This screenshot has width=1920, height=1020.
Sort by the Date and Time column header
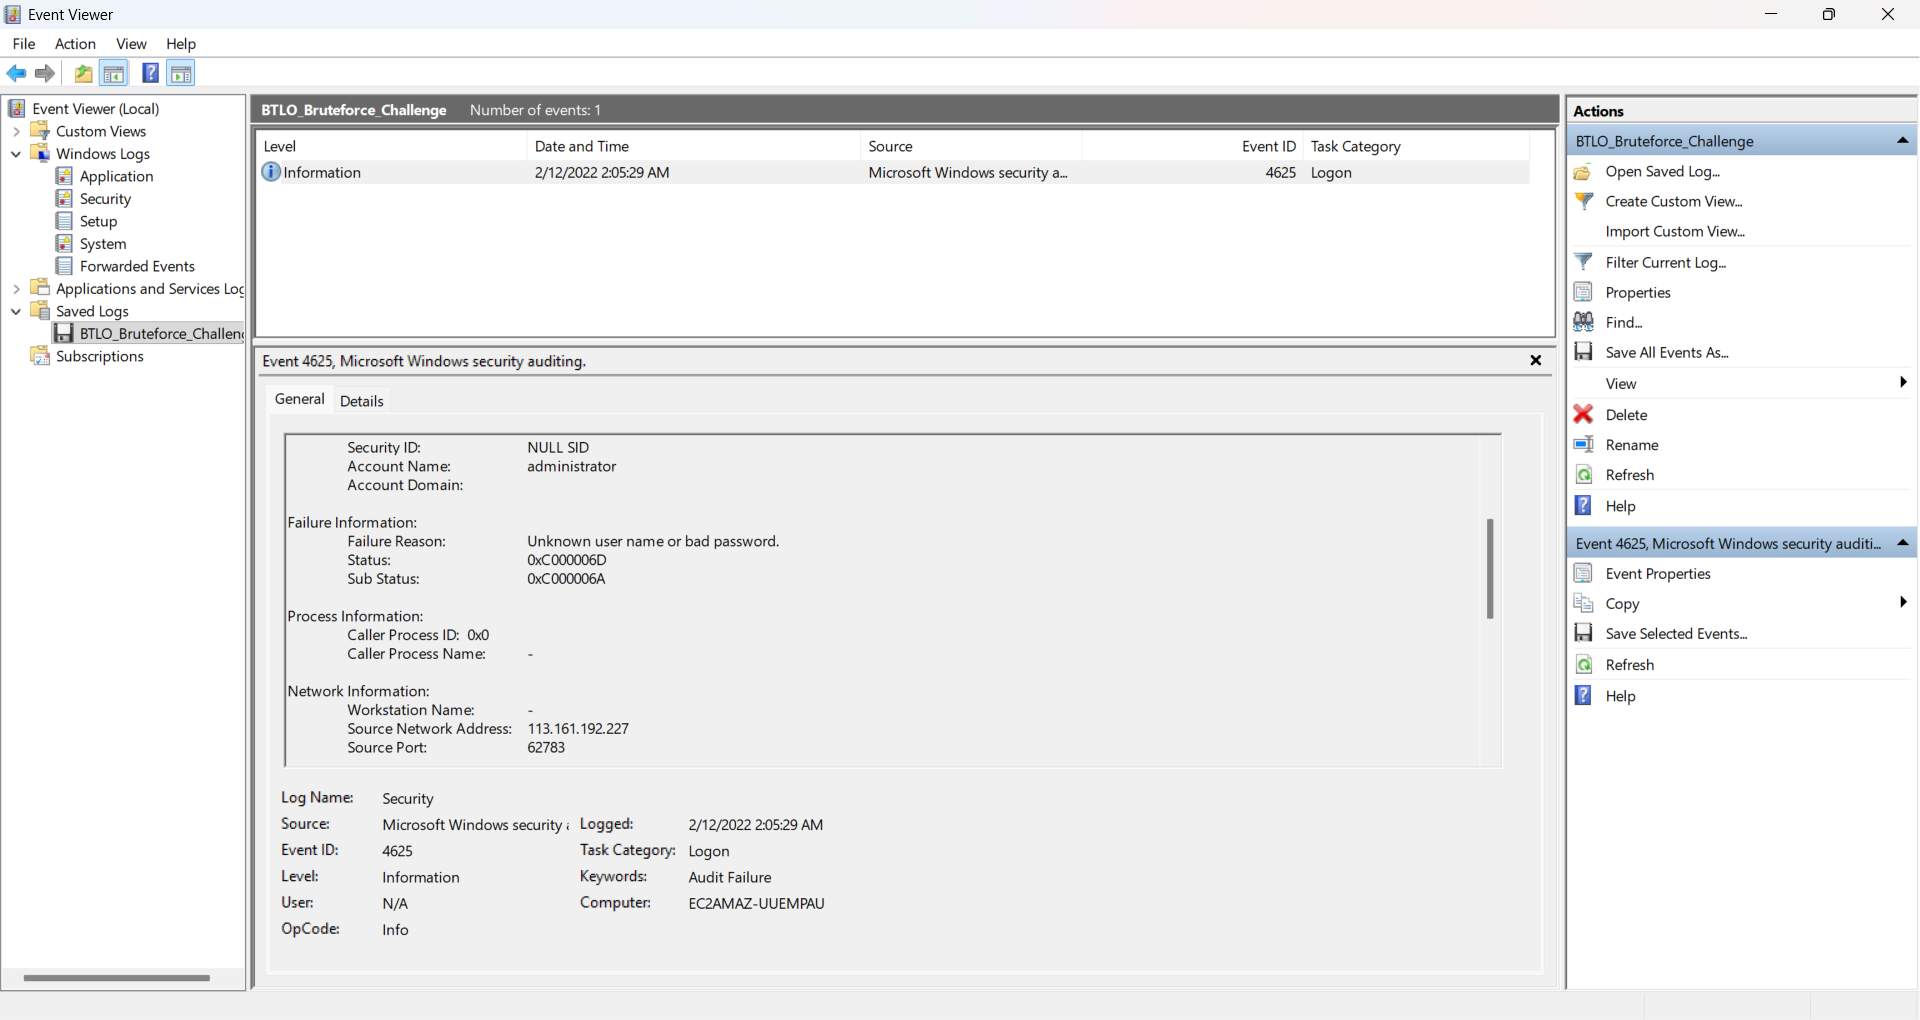pyautogui.click(x=693, y=146)
